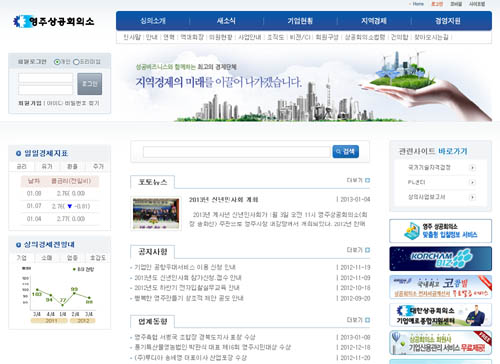This screenshot has height=364, width=500.
Task: Click the search input field
Action: (237, 152)
